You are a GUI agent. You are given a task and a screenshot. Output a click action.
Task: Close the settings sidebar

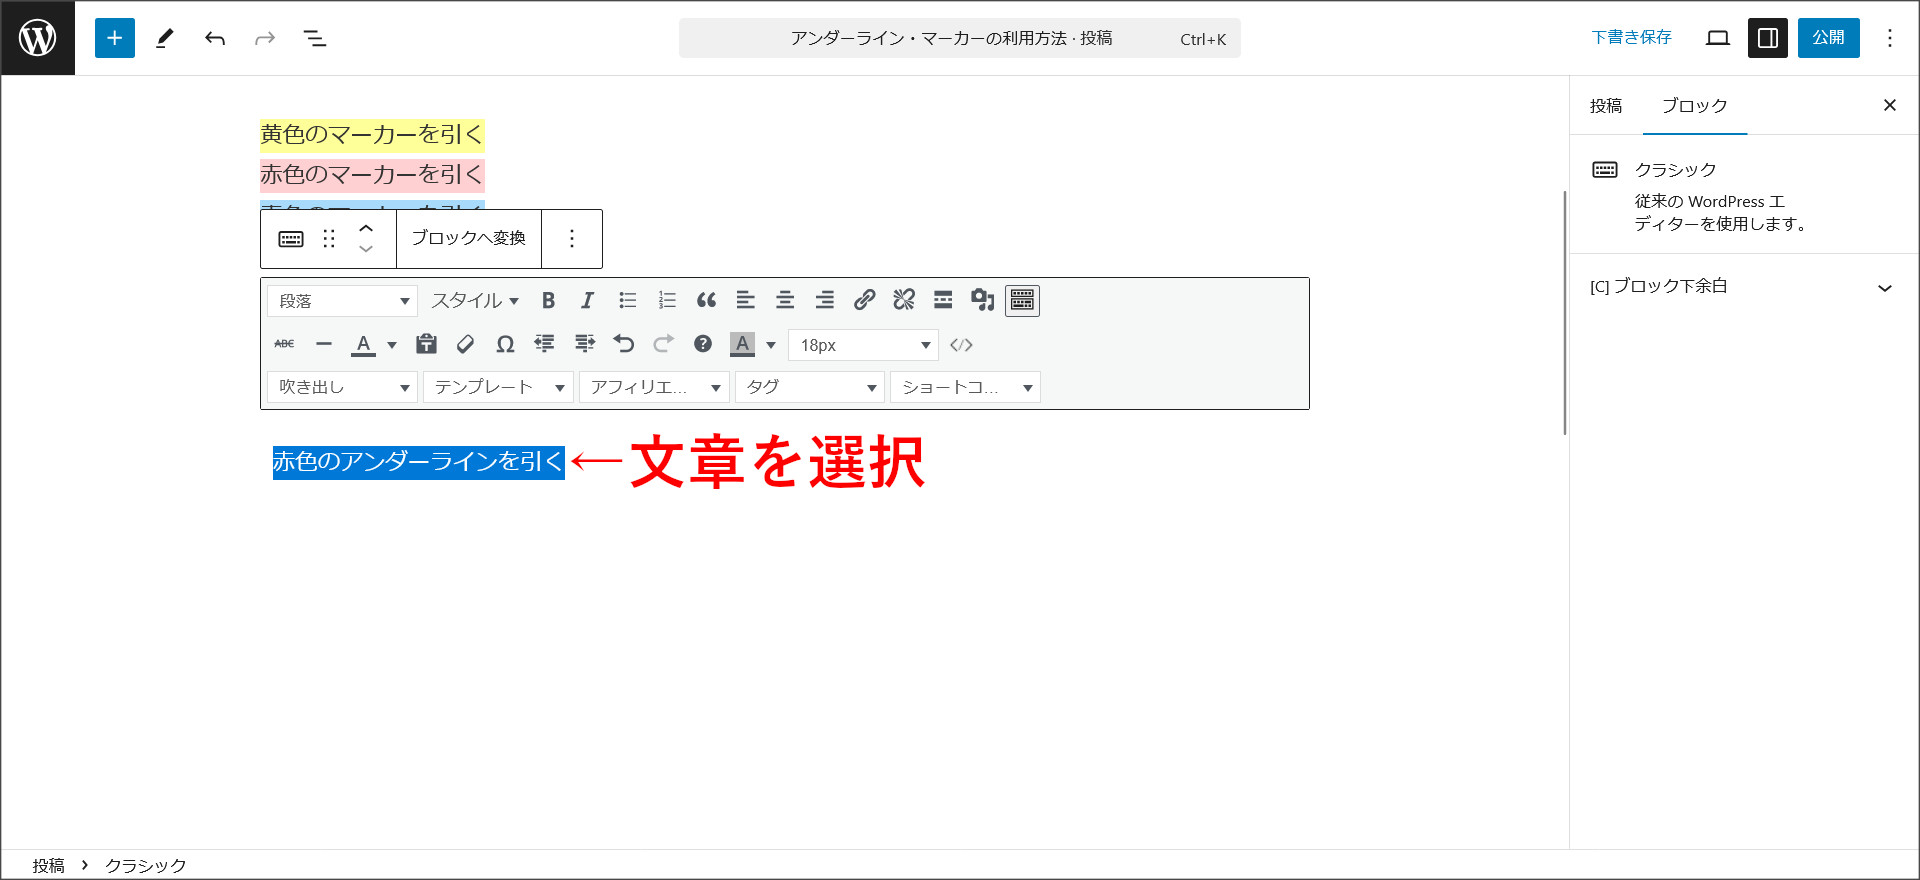coord(1890,105)
